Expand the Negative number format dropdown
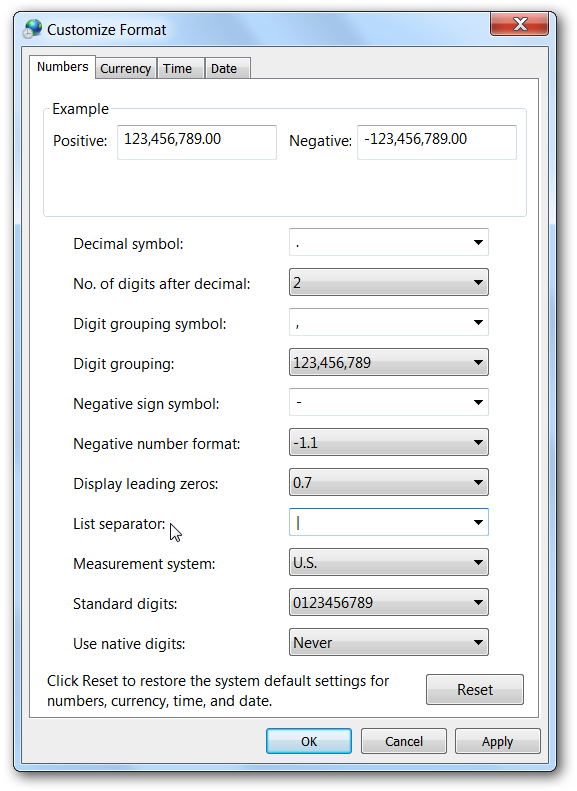This screenshot has height=791, width=577. click(388, 442)
